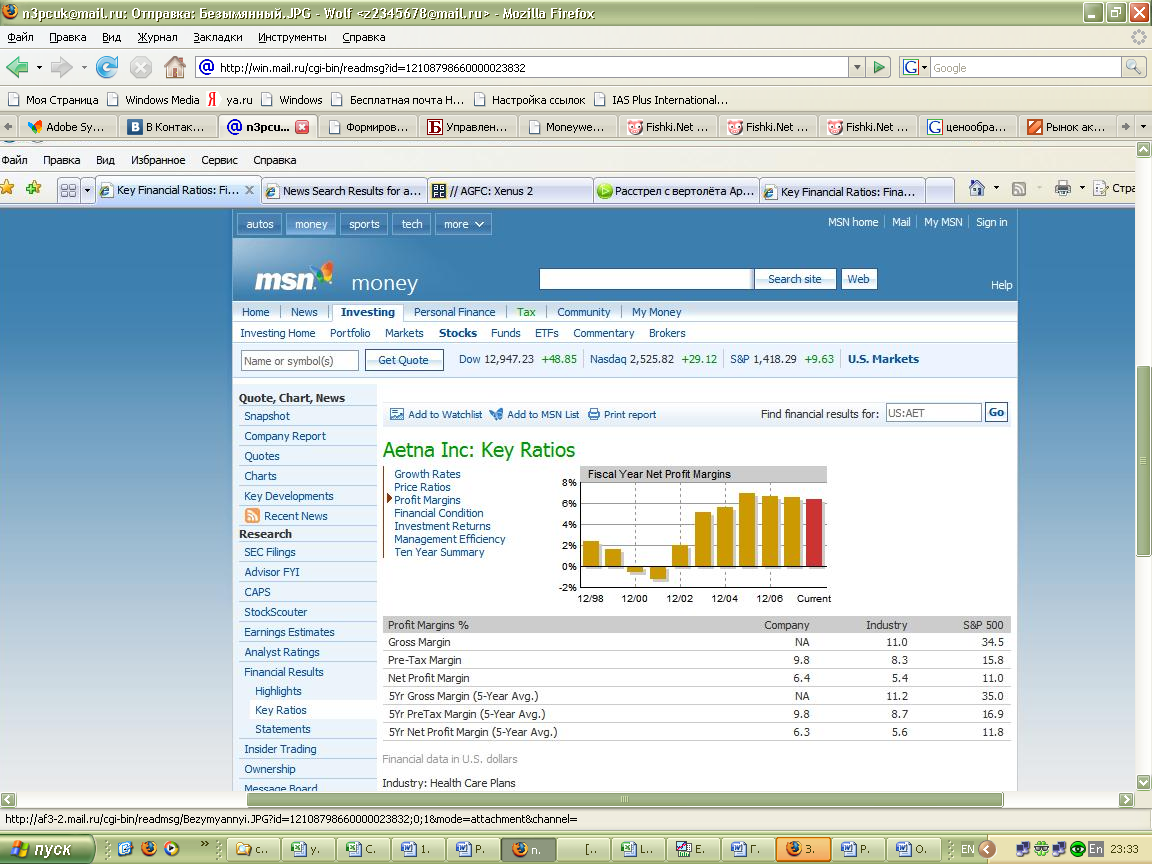
Task: Click the Get Quote button
Action: [403, 360]
